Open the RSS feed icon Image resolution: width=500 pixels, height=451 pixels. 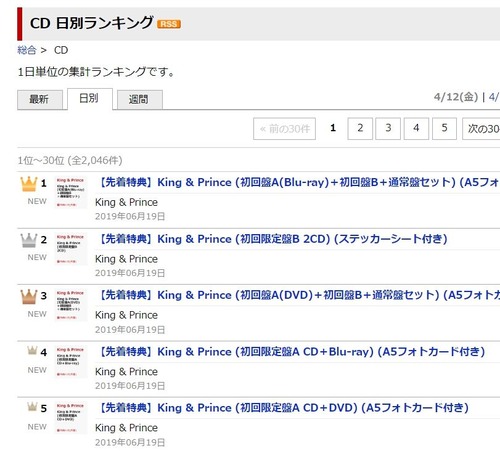tap(169, 24)
